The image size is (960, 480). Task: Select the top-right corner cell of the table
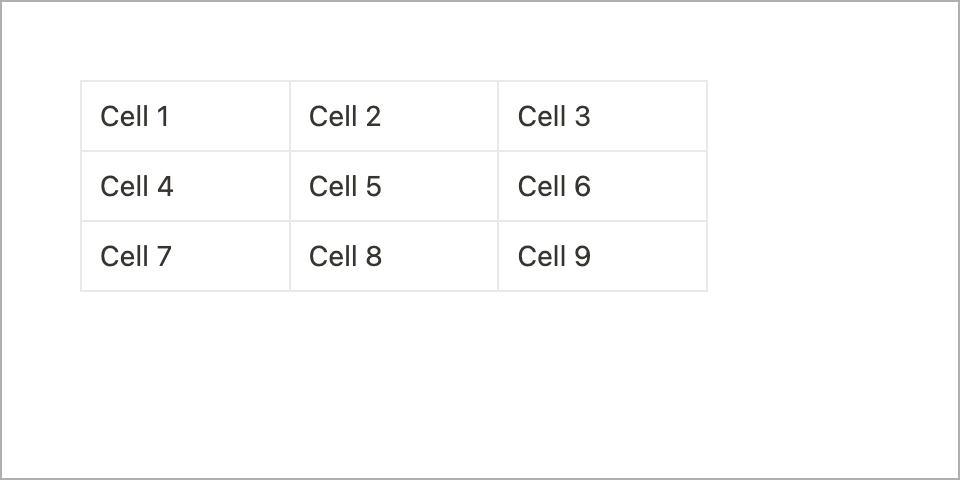[602, 116]
